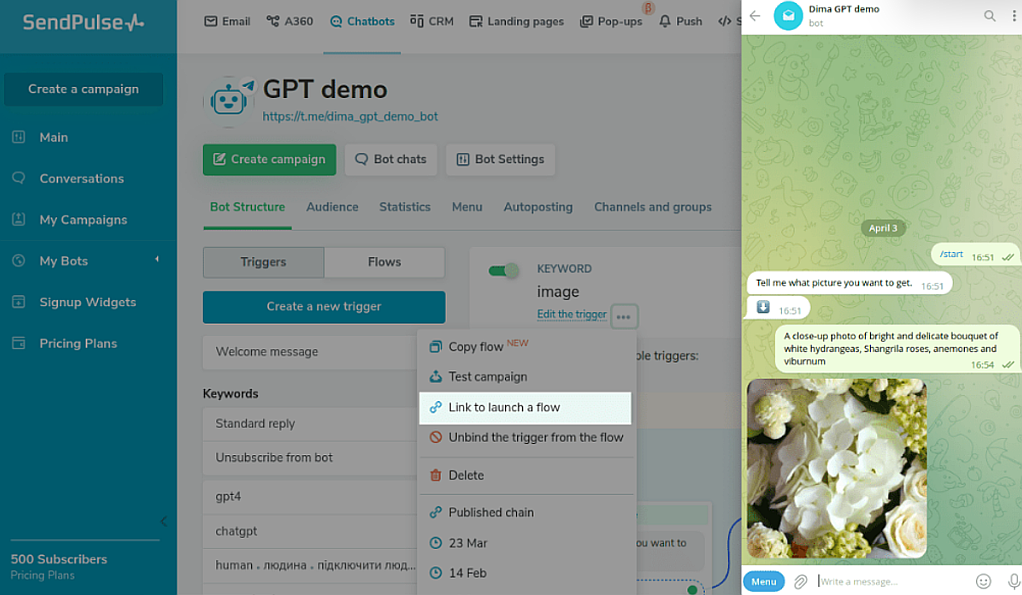This screenshot has height=595, width=1022.
Task: Select the Flows tab button
Action: click(x=385, y=262)
